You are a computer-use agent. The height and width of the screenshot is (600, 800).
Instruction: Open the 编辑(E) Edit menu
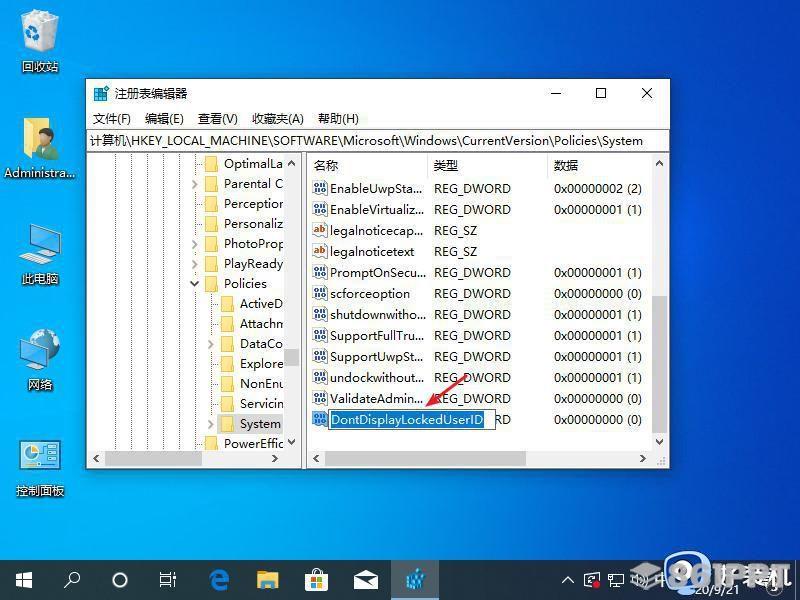point(164,119)
